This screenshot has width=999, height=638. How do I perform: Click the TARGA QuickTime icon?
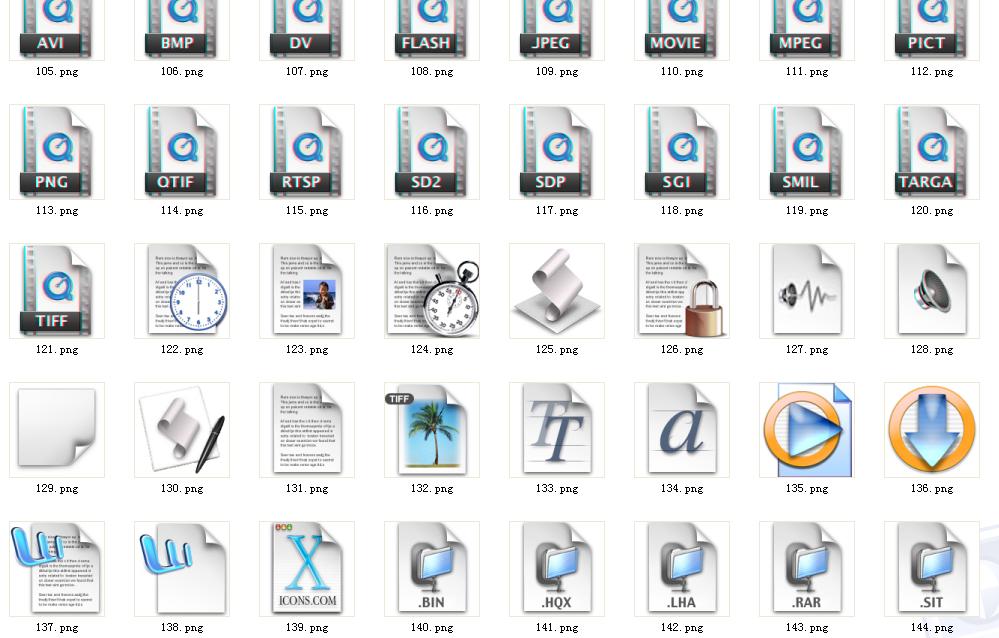[x=931, y=152]
